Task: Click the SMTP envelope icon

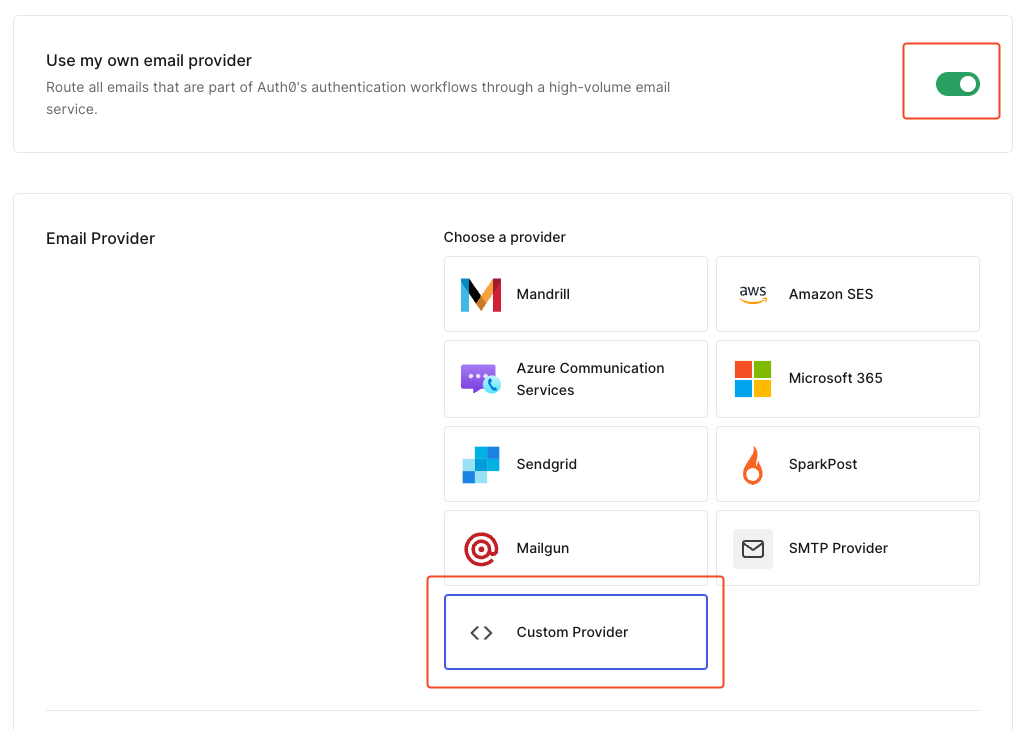Action: 753,549
